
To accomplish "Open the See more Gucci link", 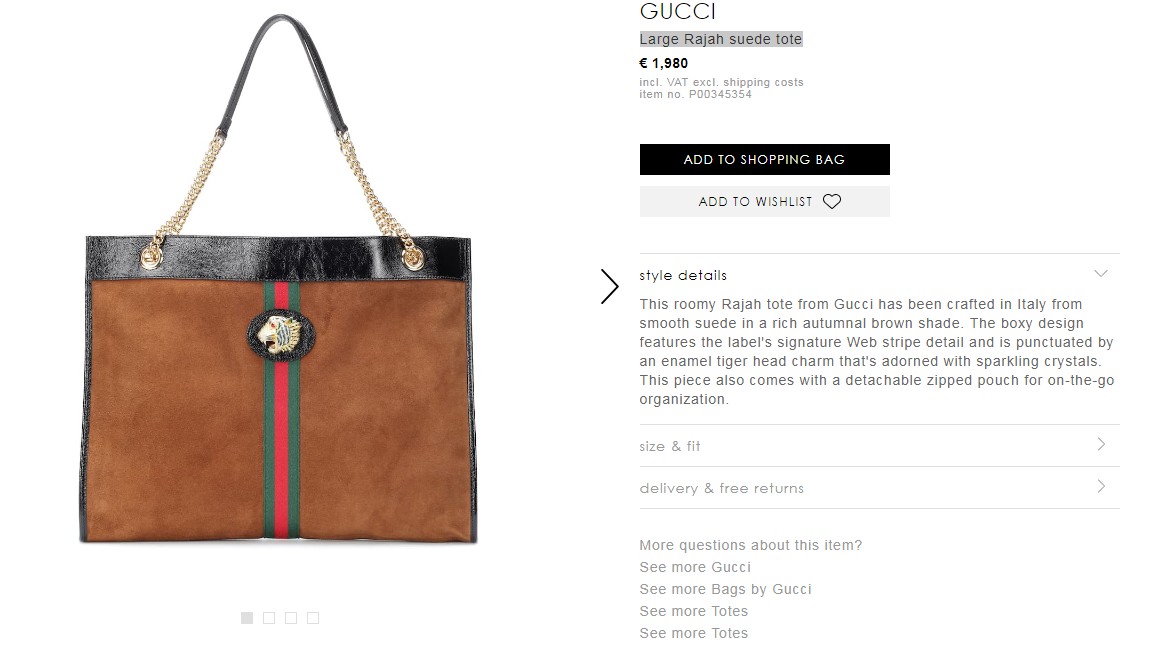I will [695, 567].
